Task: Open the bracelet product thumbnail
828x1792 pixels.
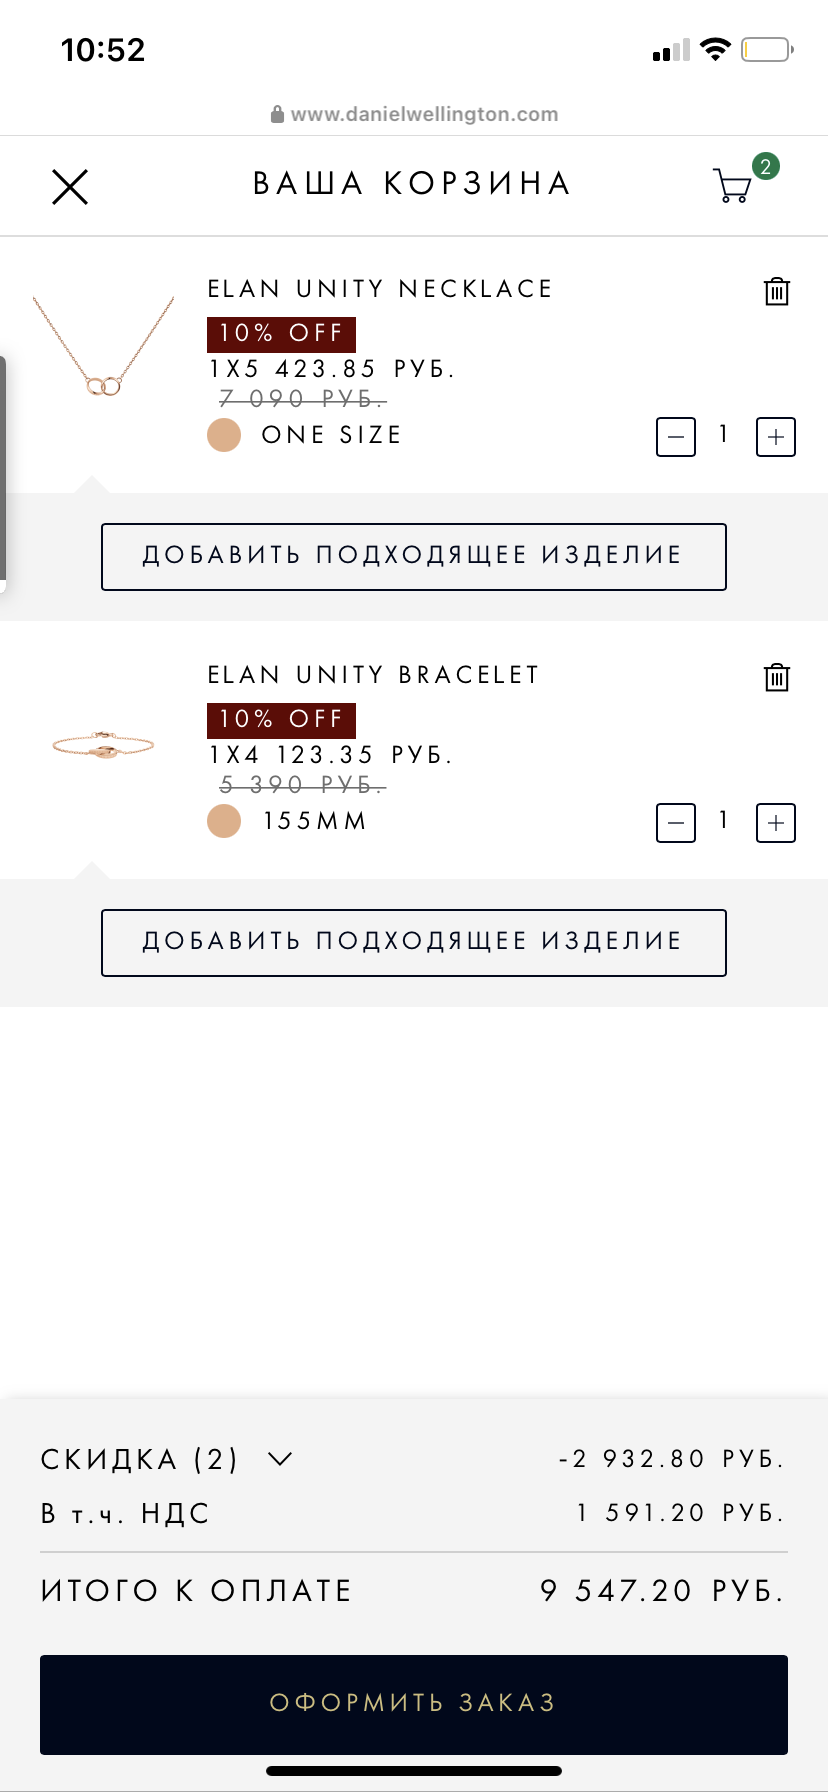Action: [103, 745]
